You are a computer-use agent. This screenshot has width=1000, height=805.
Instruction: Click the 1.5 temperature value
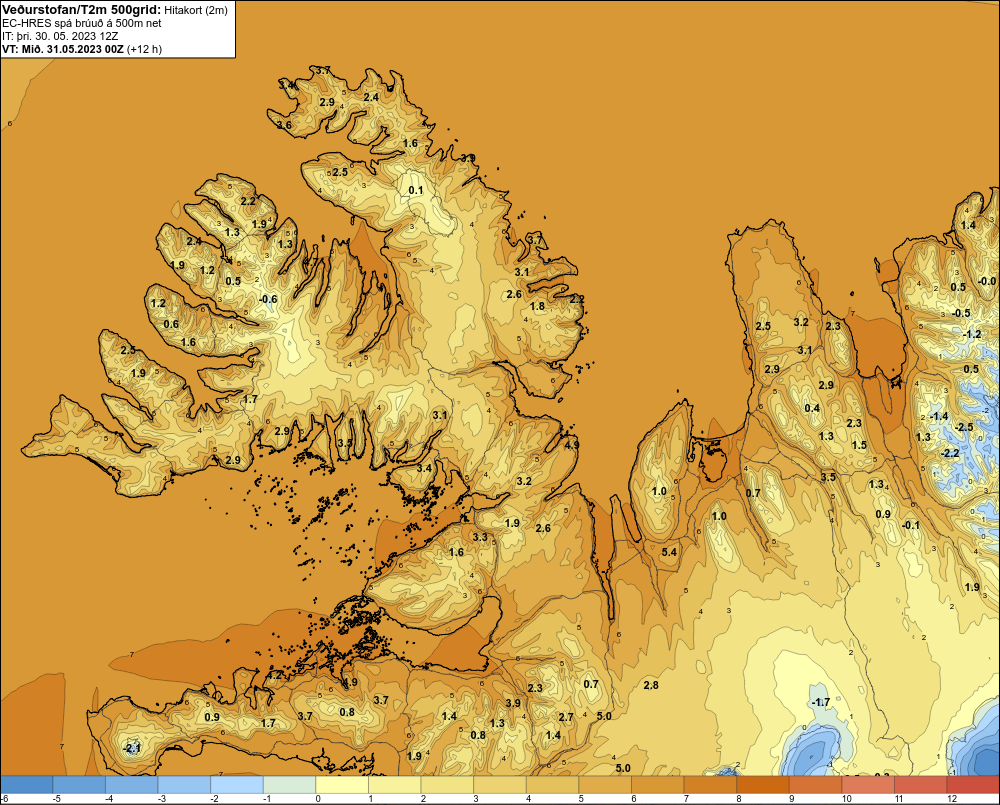coord(860,445)
